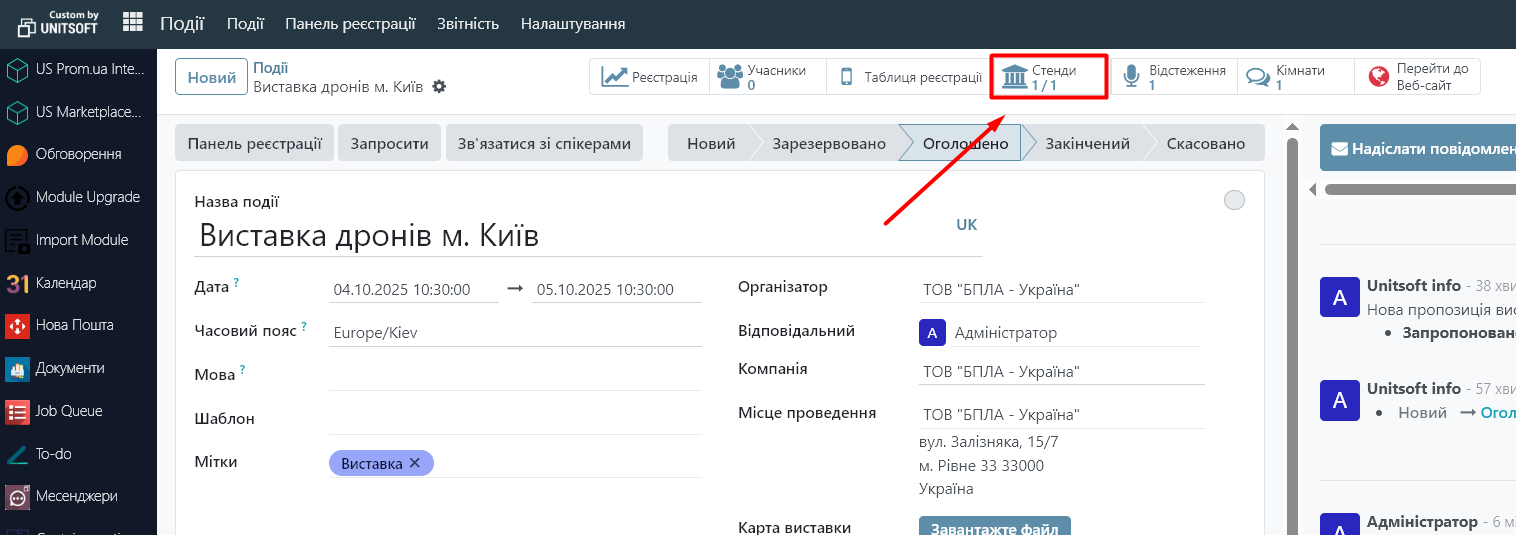
Task: Click Адміністратор avatar in Відповідальний field
Action: tap(932, 332)
